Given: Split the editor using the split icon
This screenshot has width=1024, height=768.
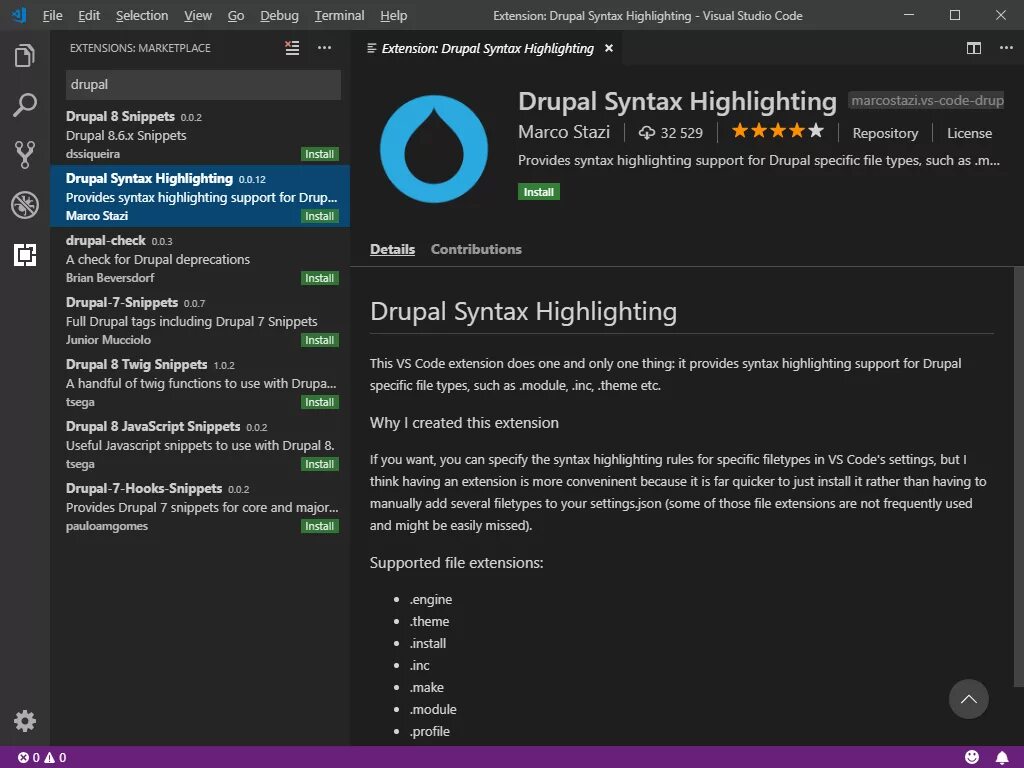Looking at the screenshot, I should tap(974, 47).
